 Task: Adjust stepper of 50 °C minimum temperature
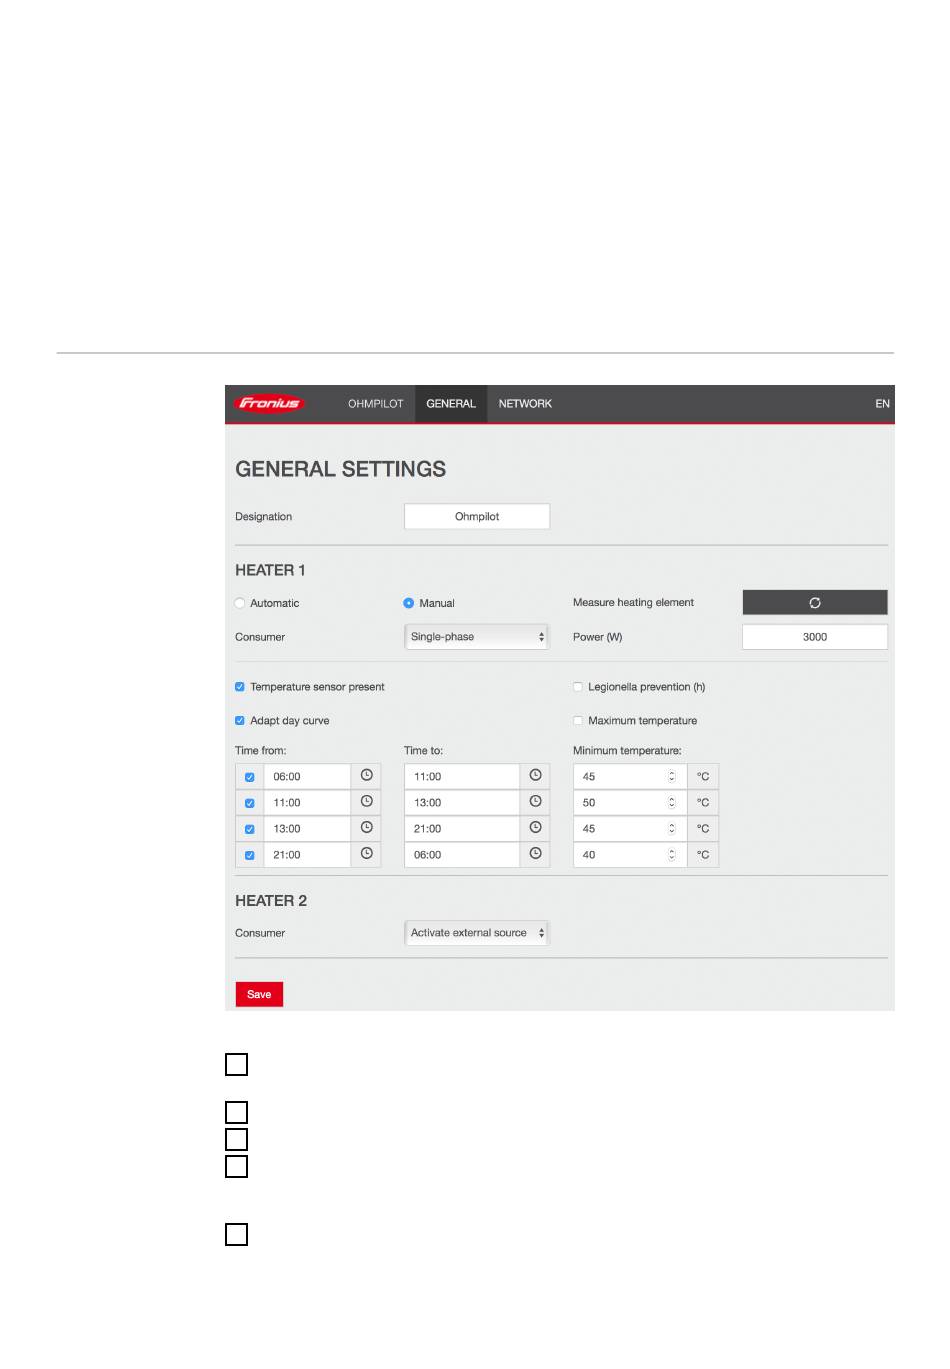pyautogui.click(x=672, y=802)
